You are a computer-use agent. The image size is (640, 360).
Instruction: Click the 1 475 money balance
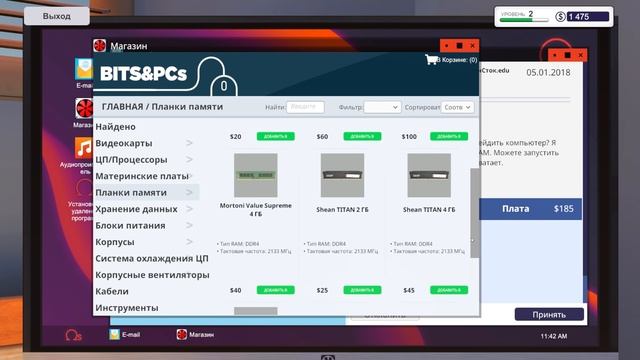click(588, 17)
